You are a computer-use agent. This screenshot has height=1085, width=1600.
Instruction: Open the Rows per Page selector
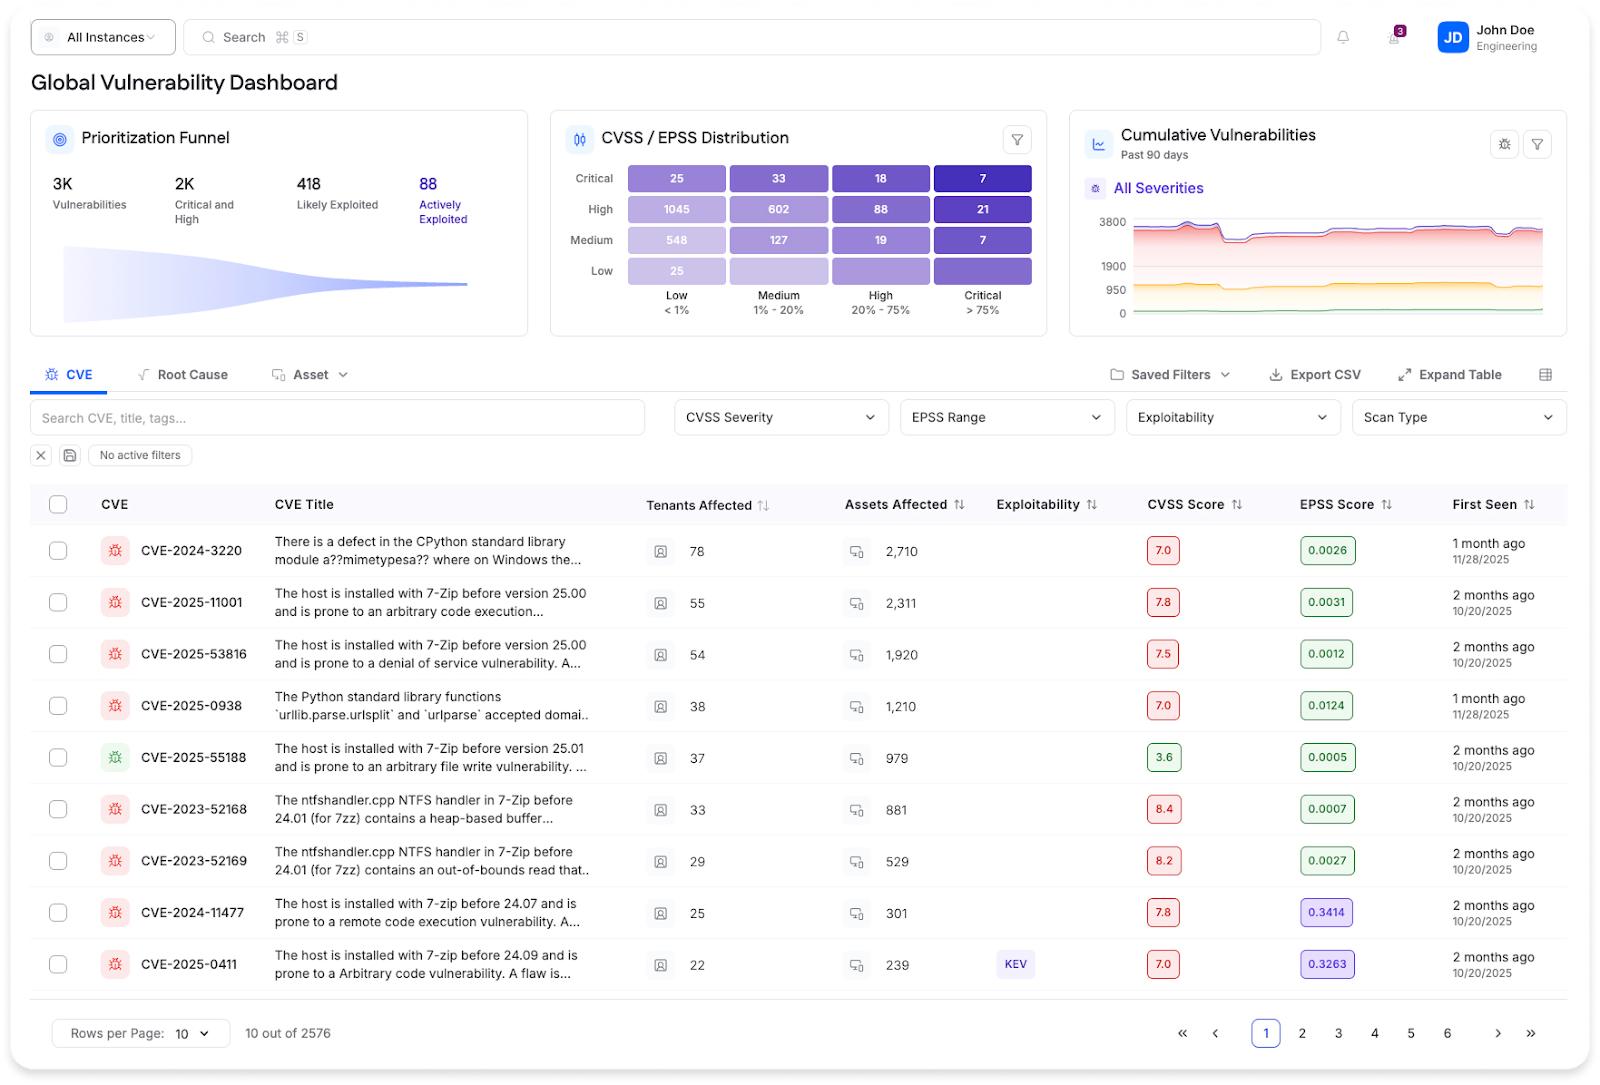coord(140,1033)
